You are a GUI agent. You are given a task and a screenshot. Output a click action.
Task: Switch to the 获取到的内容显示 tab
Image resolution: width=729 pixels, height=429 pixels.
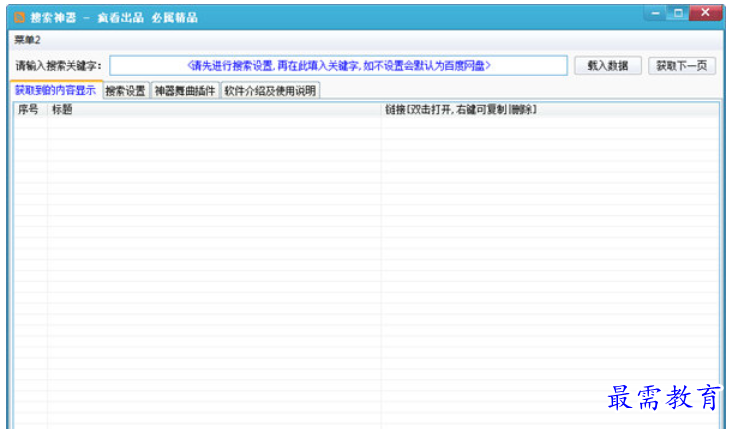coord(56,90)
